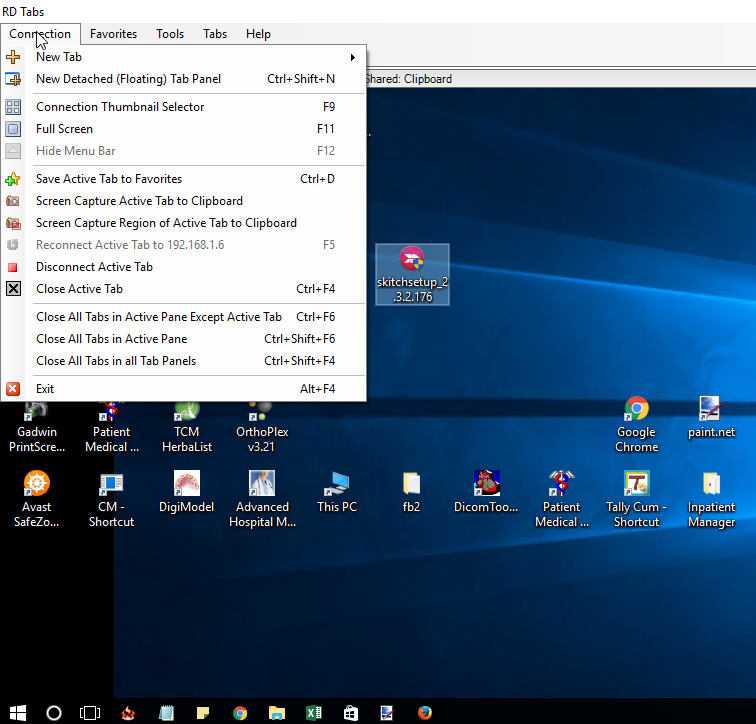Click the yellow plus New Tab icon
The image size is (756, 724).
(13, 57)
